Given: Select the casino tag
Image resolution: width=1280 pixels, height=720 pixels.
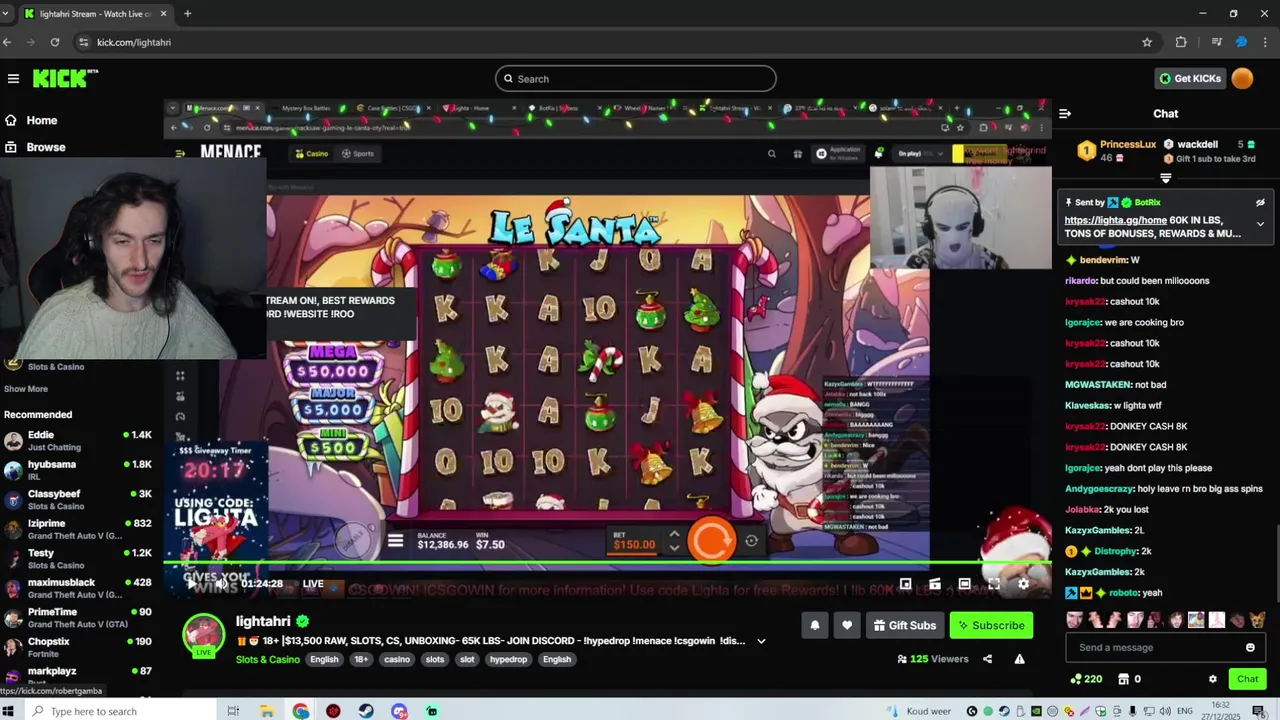Looking at the screenshot, I should [397, 659].
